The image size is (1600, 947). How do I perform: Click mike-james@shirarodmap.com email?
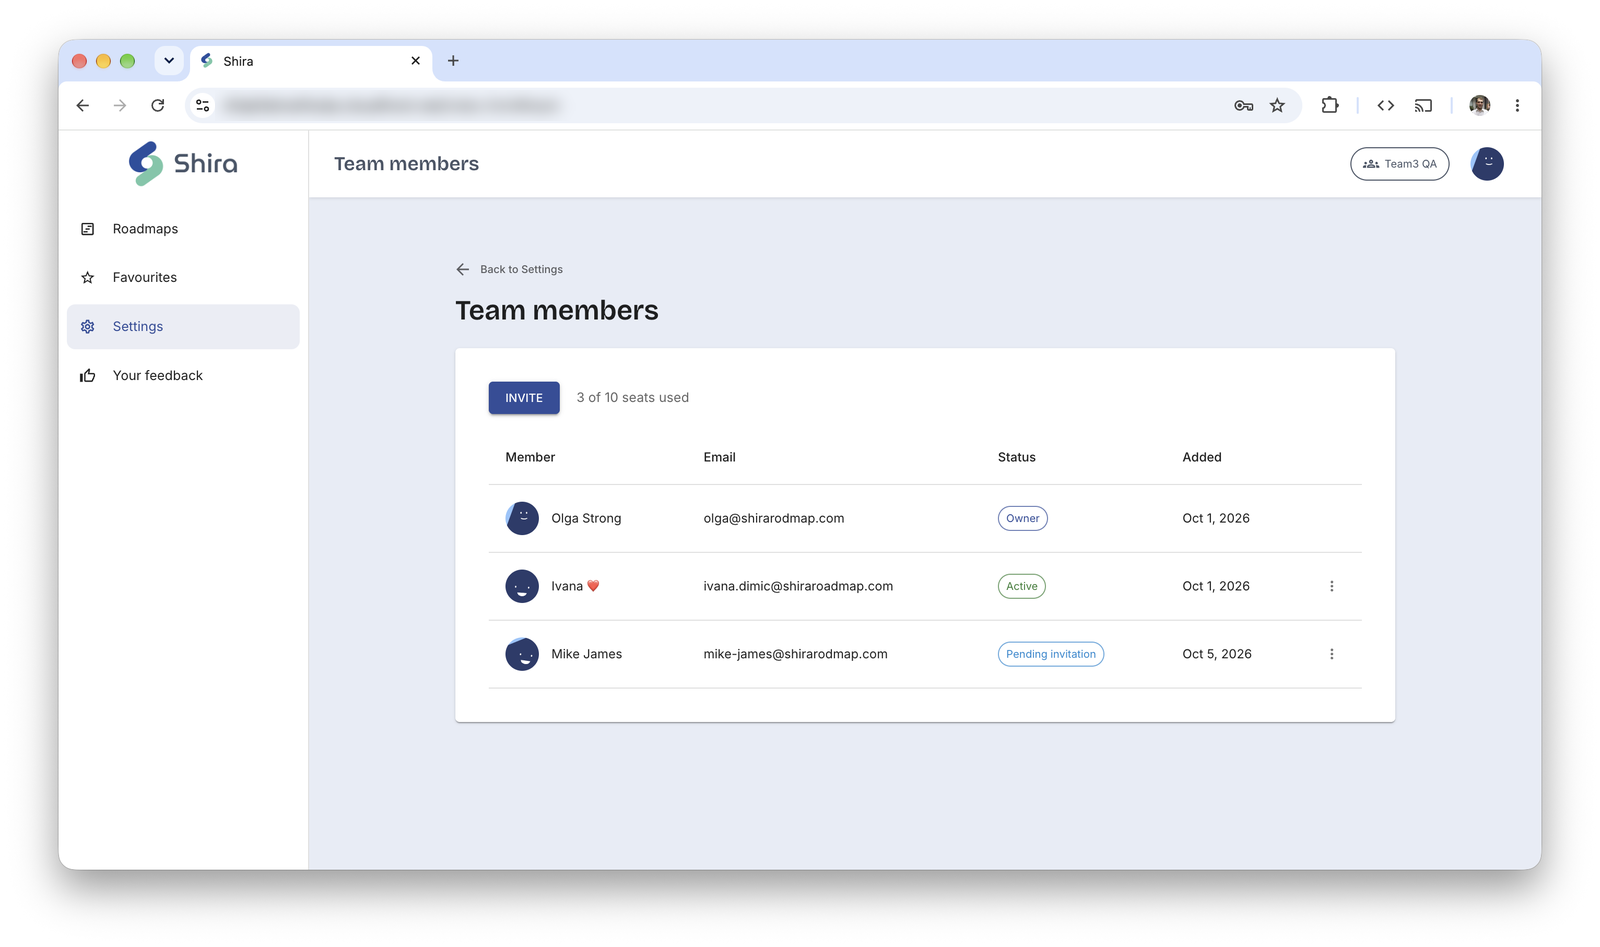tap(795, 655)
